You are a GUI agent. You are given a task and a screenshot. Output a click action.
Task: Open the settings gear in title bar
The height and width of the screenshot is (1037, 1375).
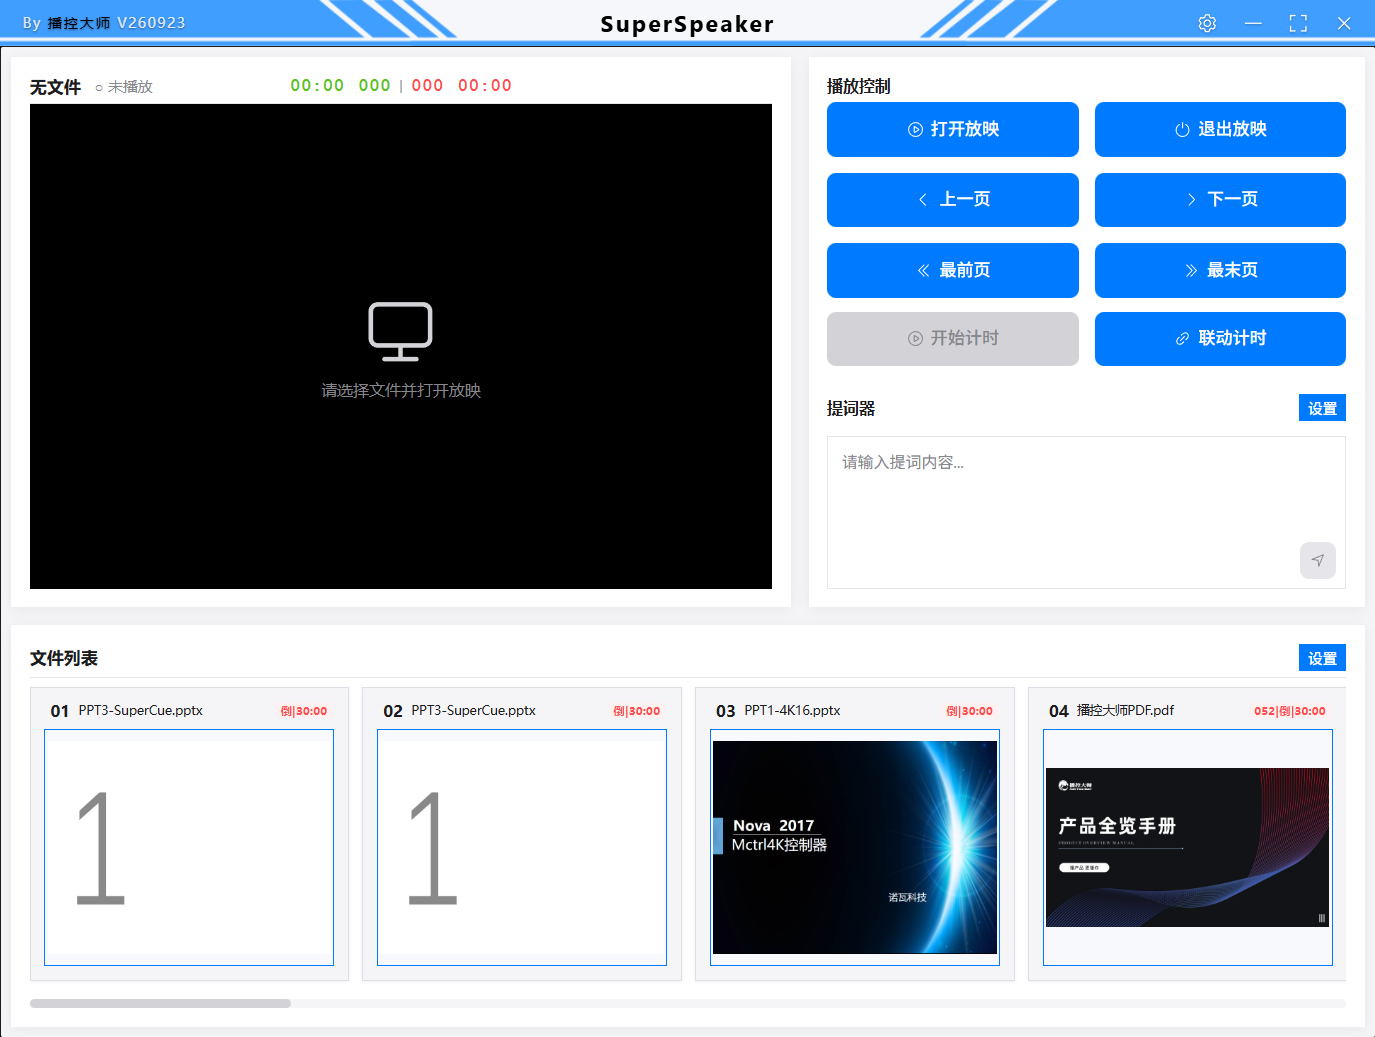1207,23
